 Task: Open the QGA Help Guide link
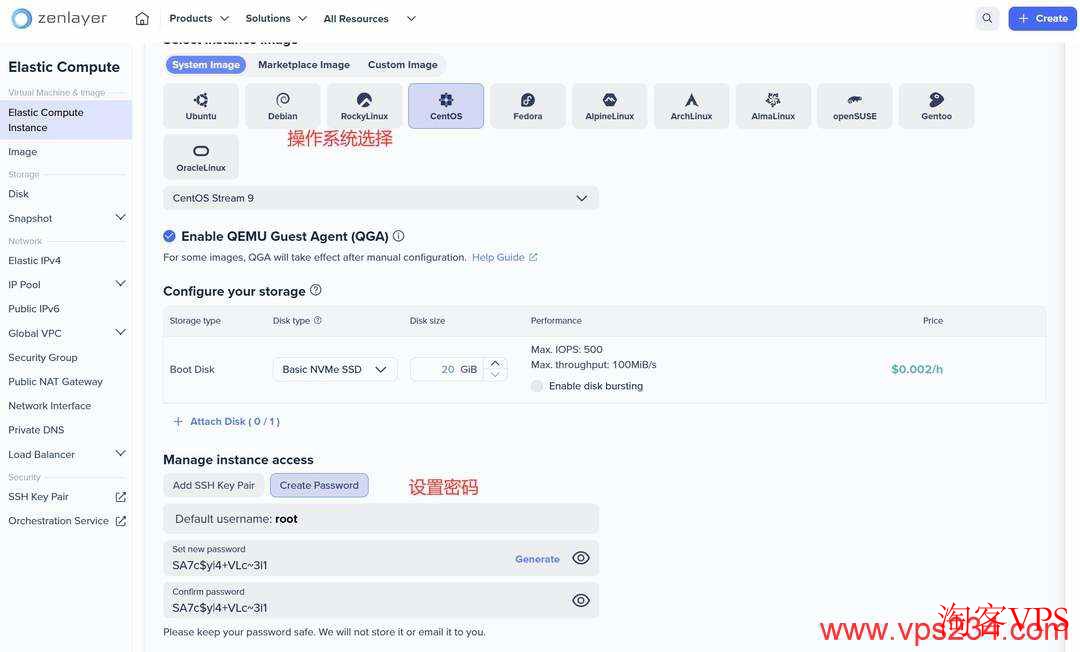pyautogui.click(x=498, y=257)
